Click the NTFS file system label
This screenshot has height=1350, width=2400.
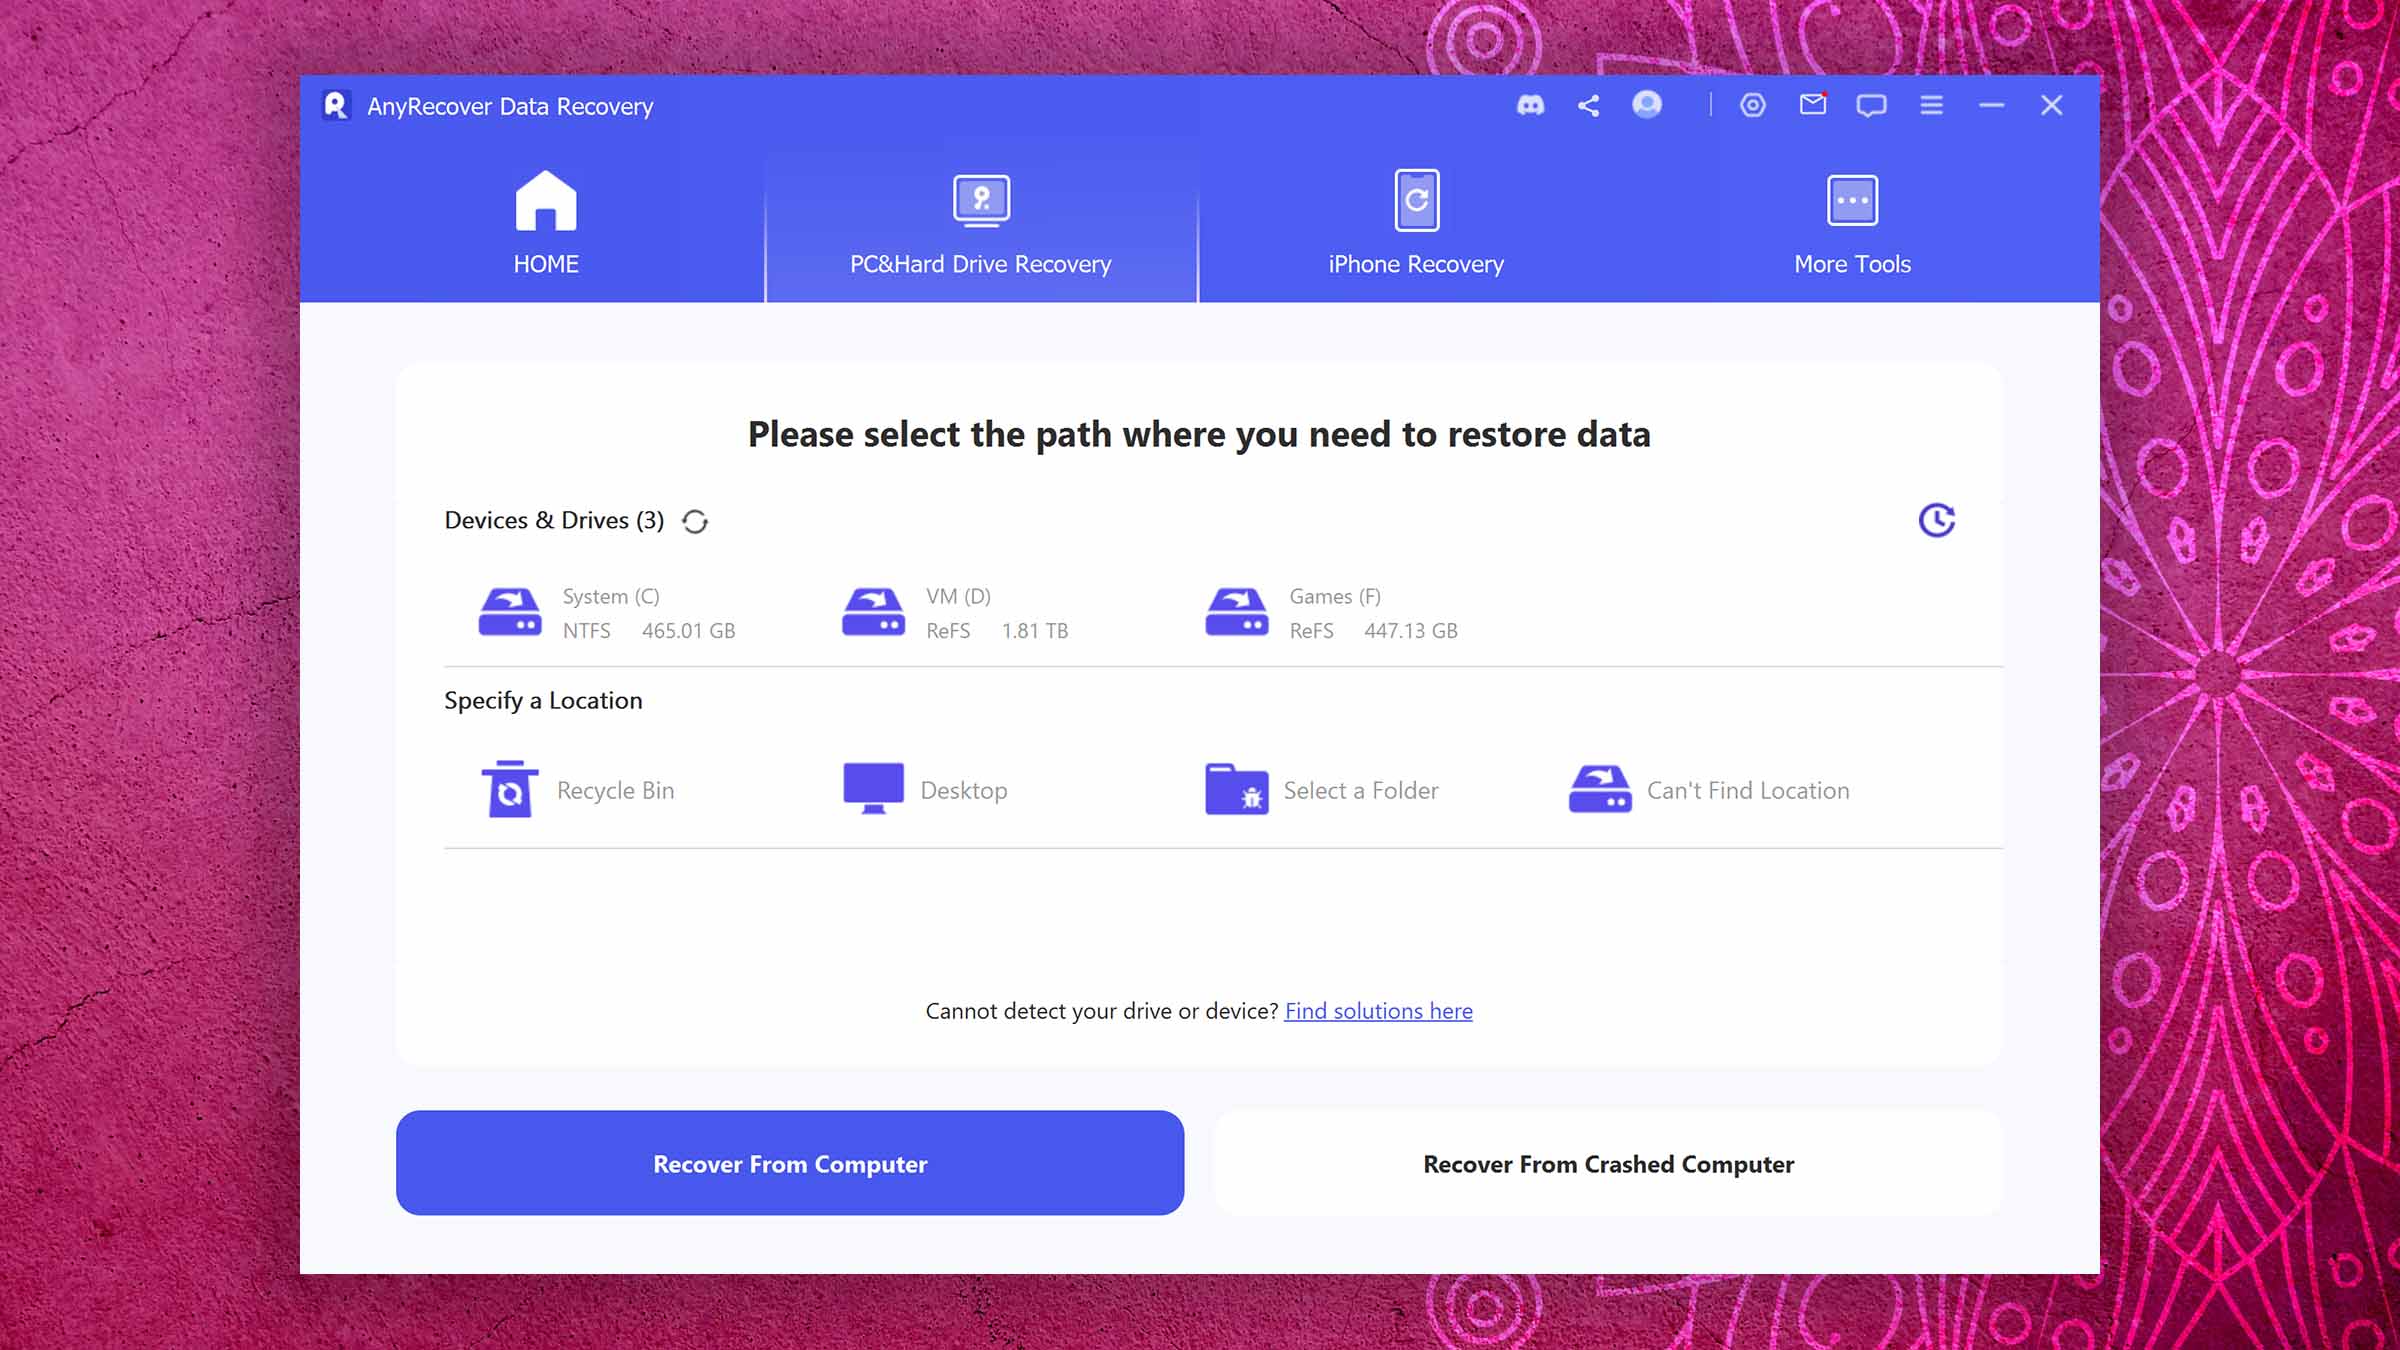[x=586, y=631]
